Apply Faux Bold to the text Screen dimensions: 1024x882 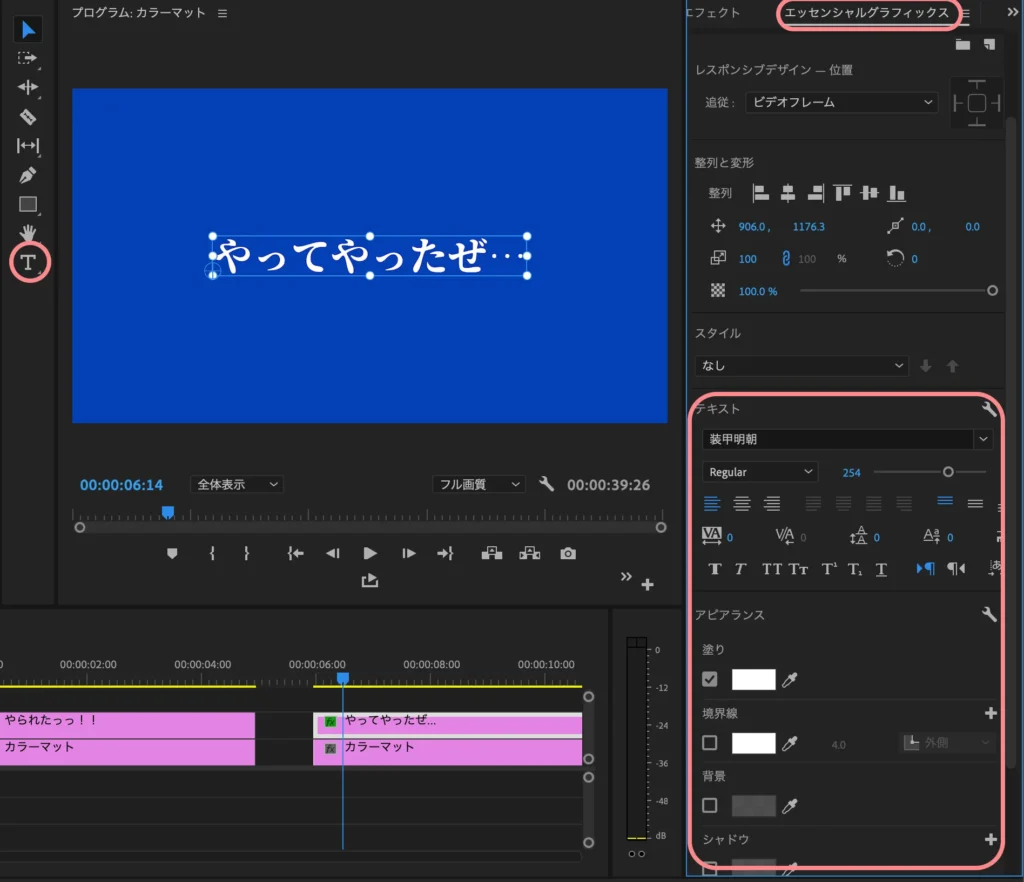pos(715,569)
